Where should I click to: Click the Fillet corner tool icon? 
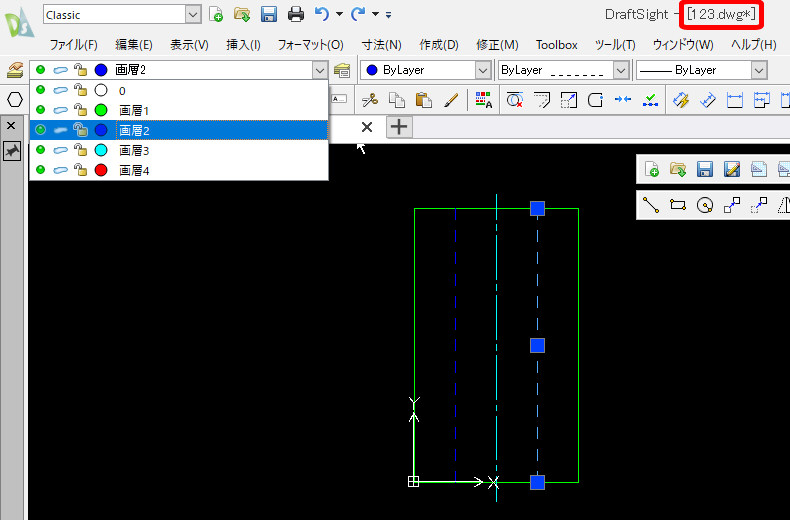[x=596, y=100]
